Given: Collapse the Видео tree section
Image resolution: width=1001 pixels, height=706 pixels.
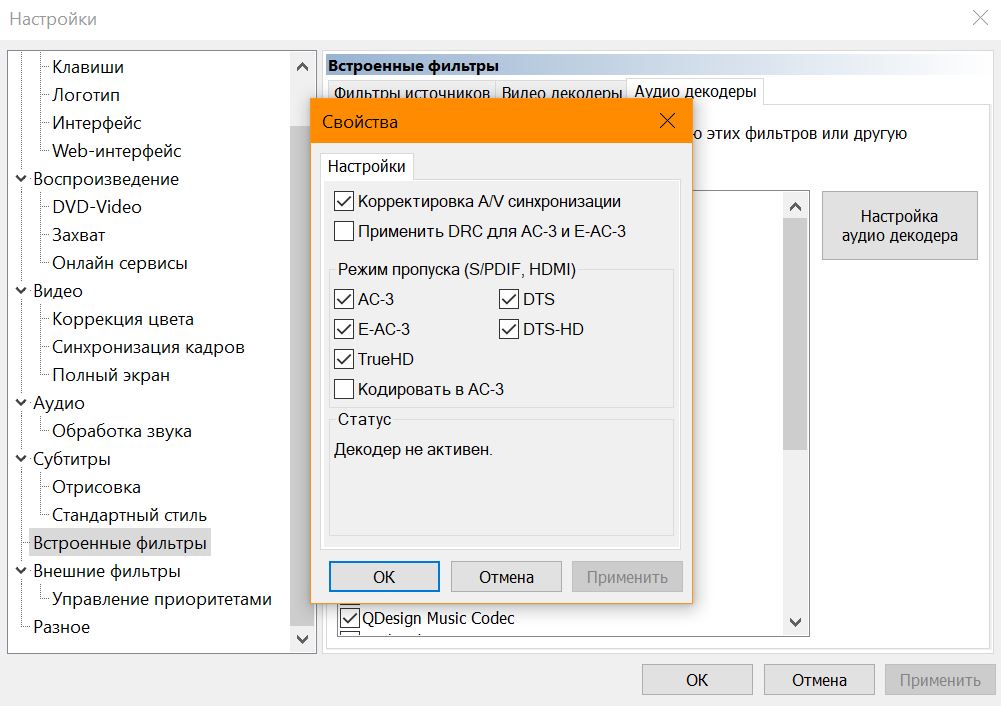Looking at the screenshot, I should click(x=21, y=292).
